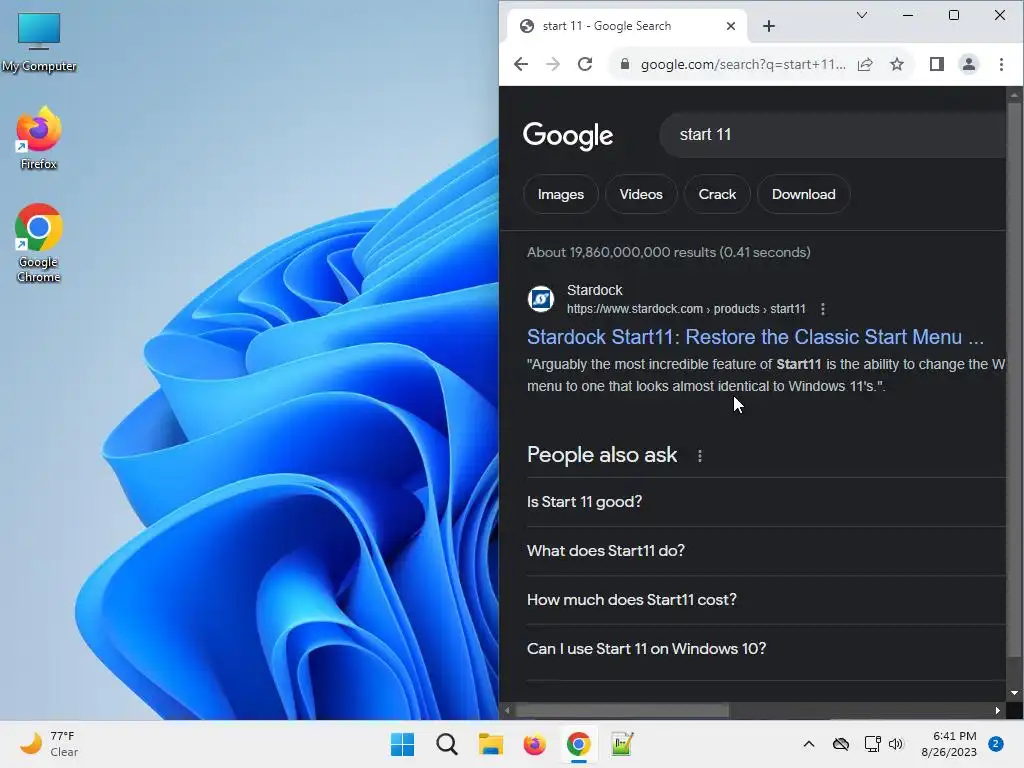Click the address bar URL
1024x768 pixels.
tap(743, 64)
